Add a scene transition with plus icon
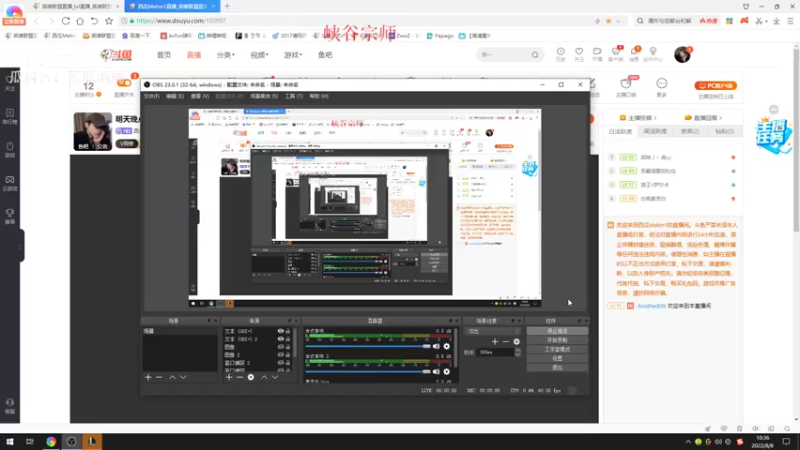 point(495,342)
